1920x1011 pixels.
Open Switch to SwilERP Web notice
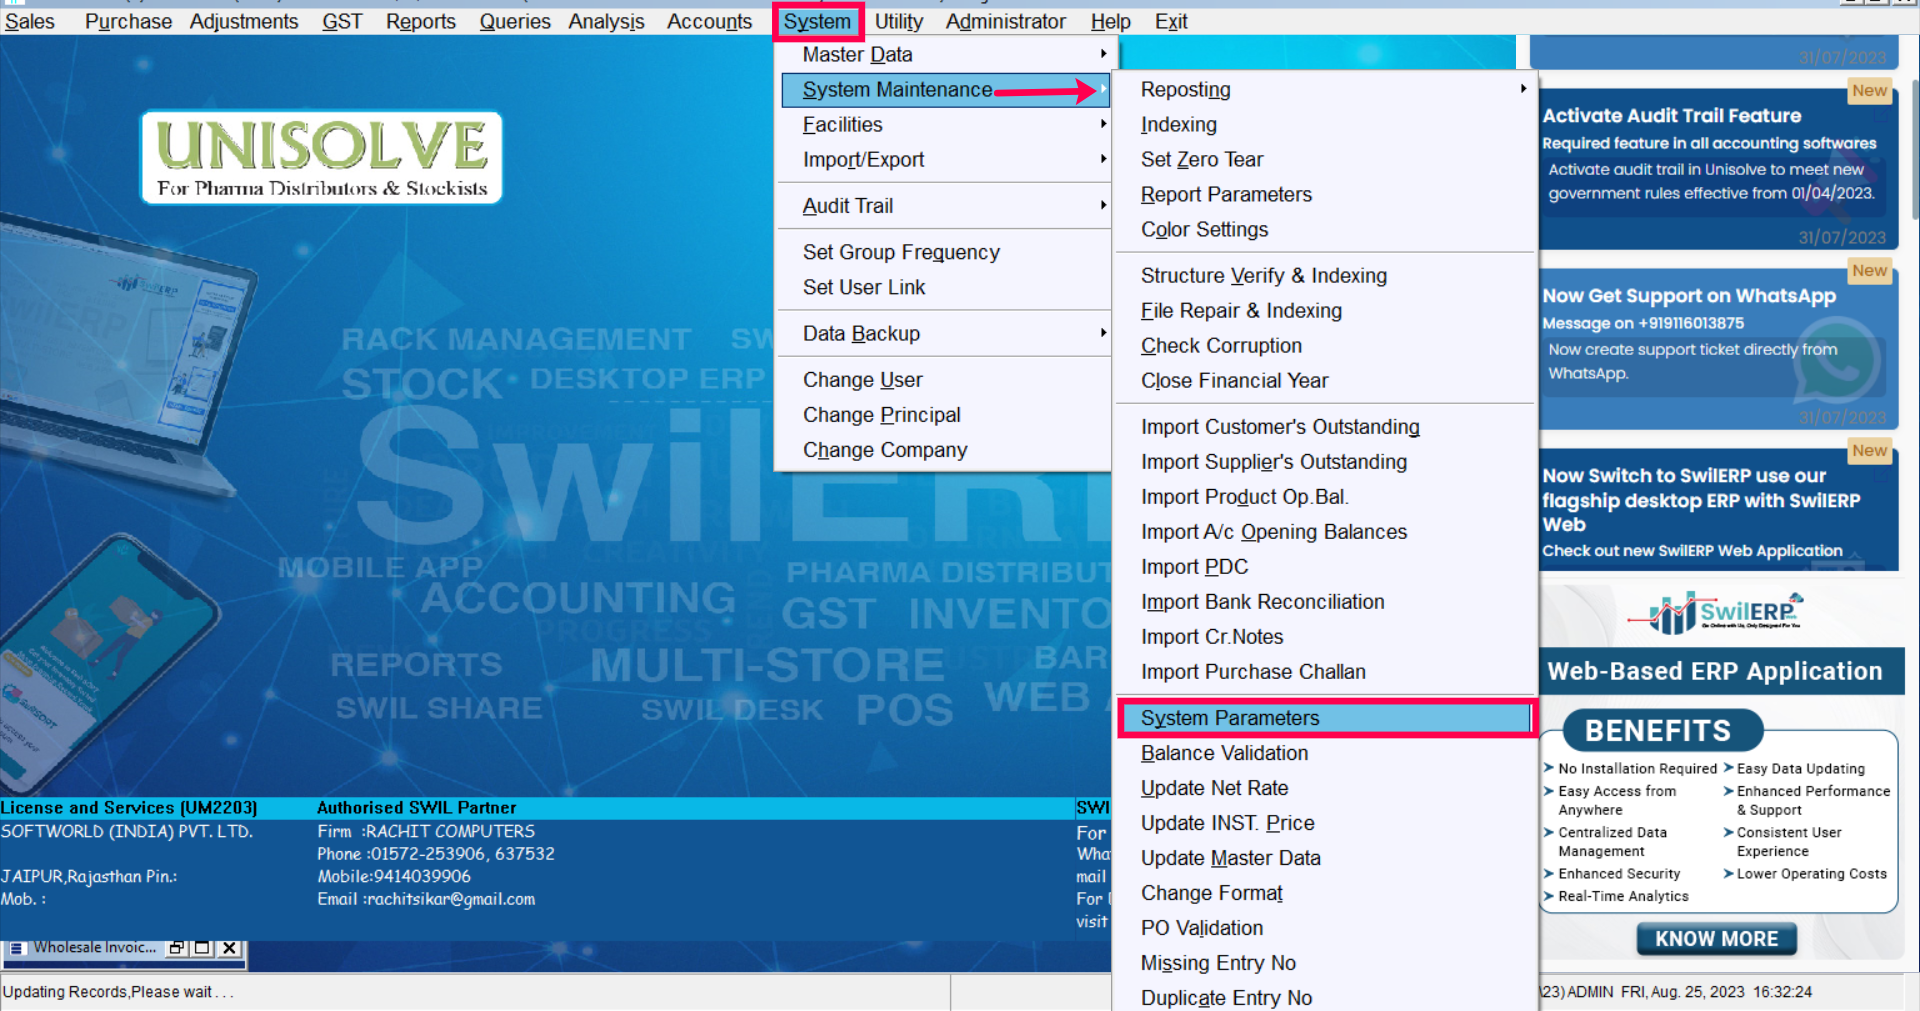(1718, 510)
